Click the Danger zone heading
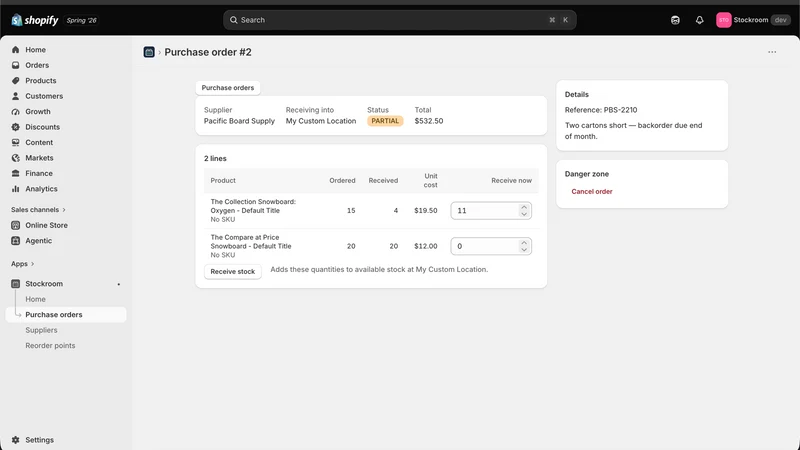800x450 pixels. pyautogui.click(x=587, y=174)
